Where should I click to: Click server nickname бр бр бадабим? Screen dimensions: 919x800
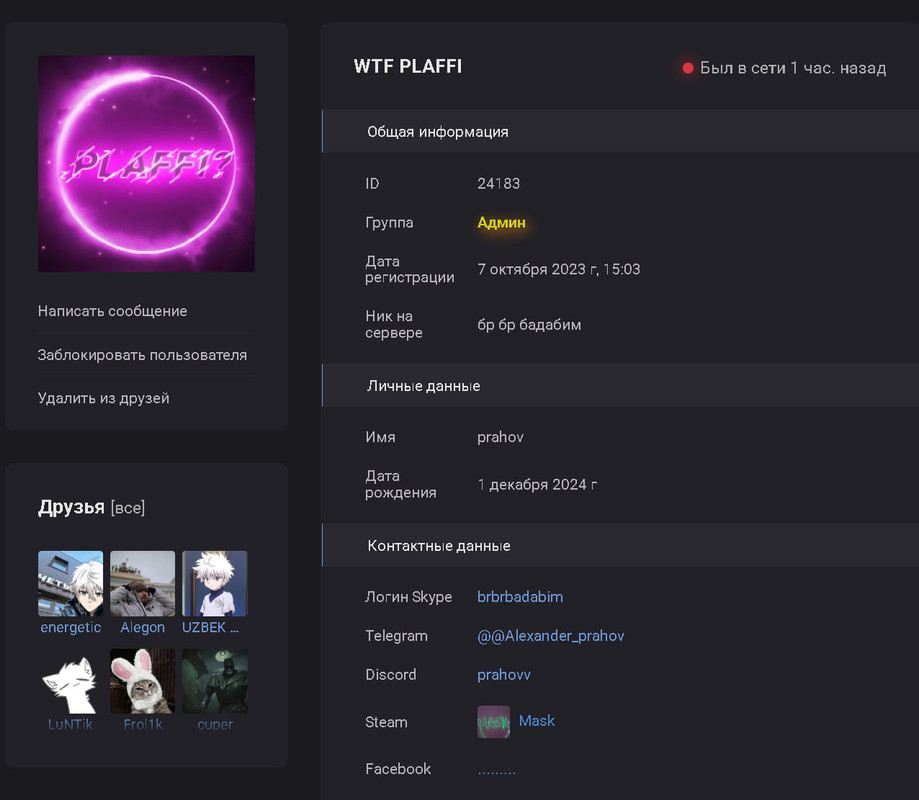529,325
